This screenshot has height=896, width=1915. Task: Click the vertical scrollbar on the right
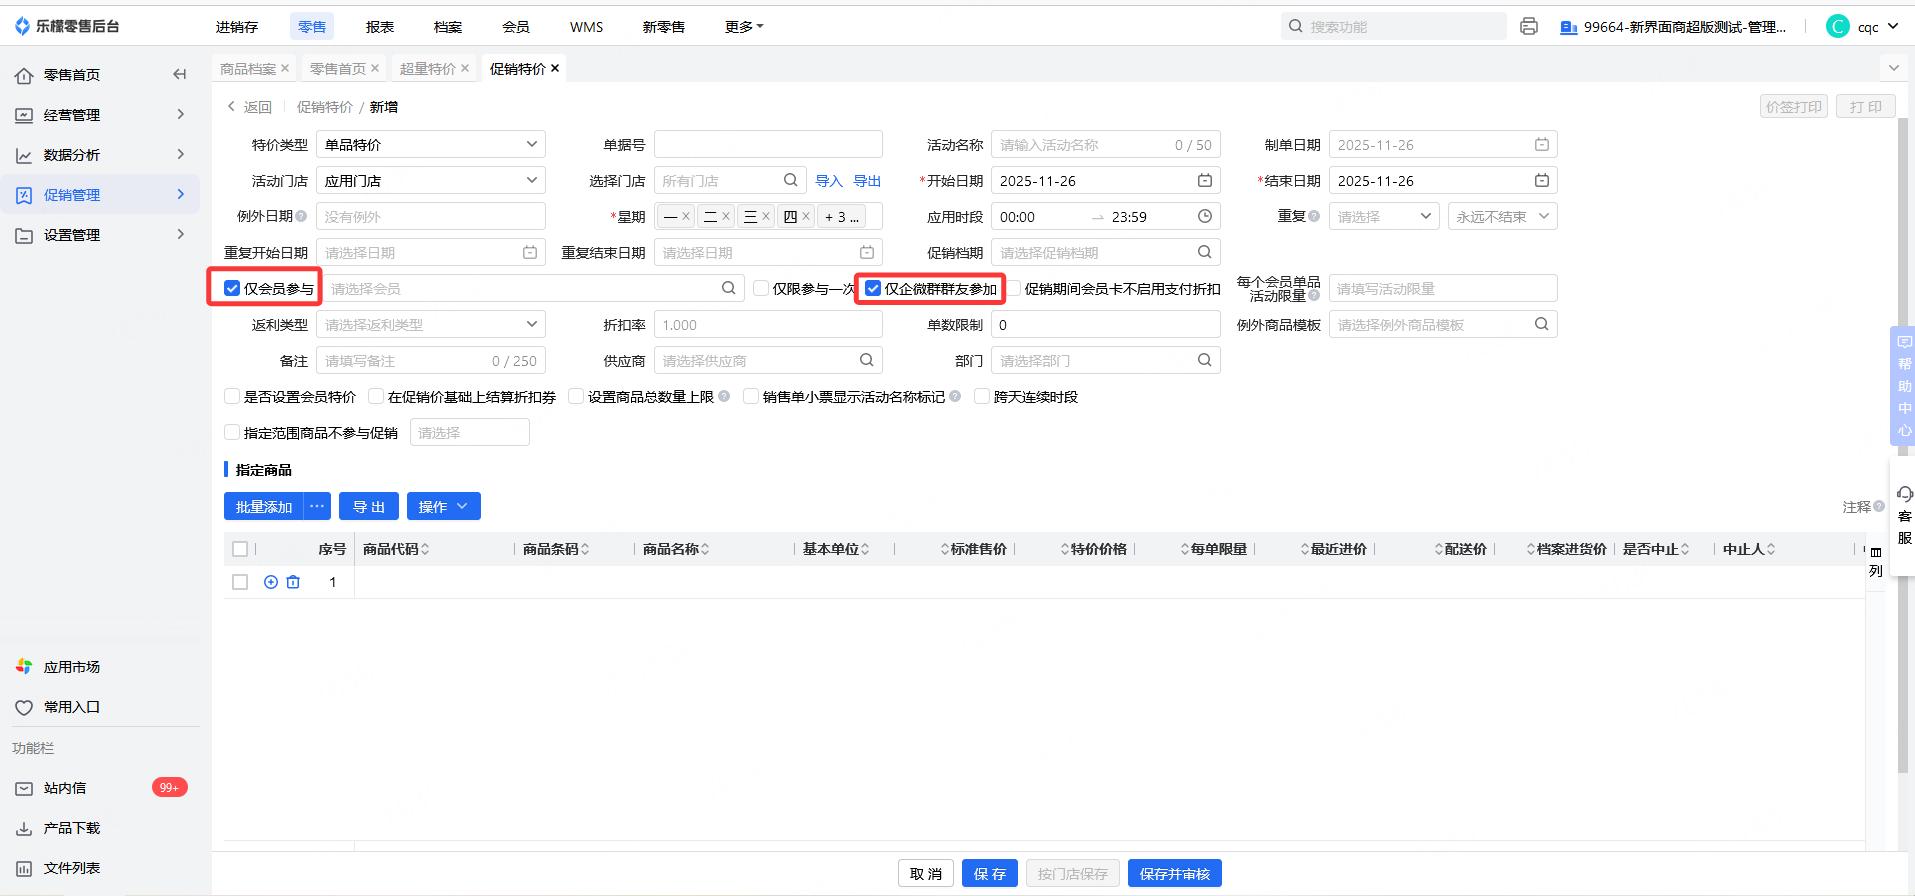(1903, 450)
